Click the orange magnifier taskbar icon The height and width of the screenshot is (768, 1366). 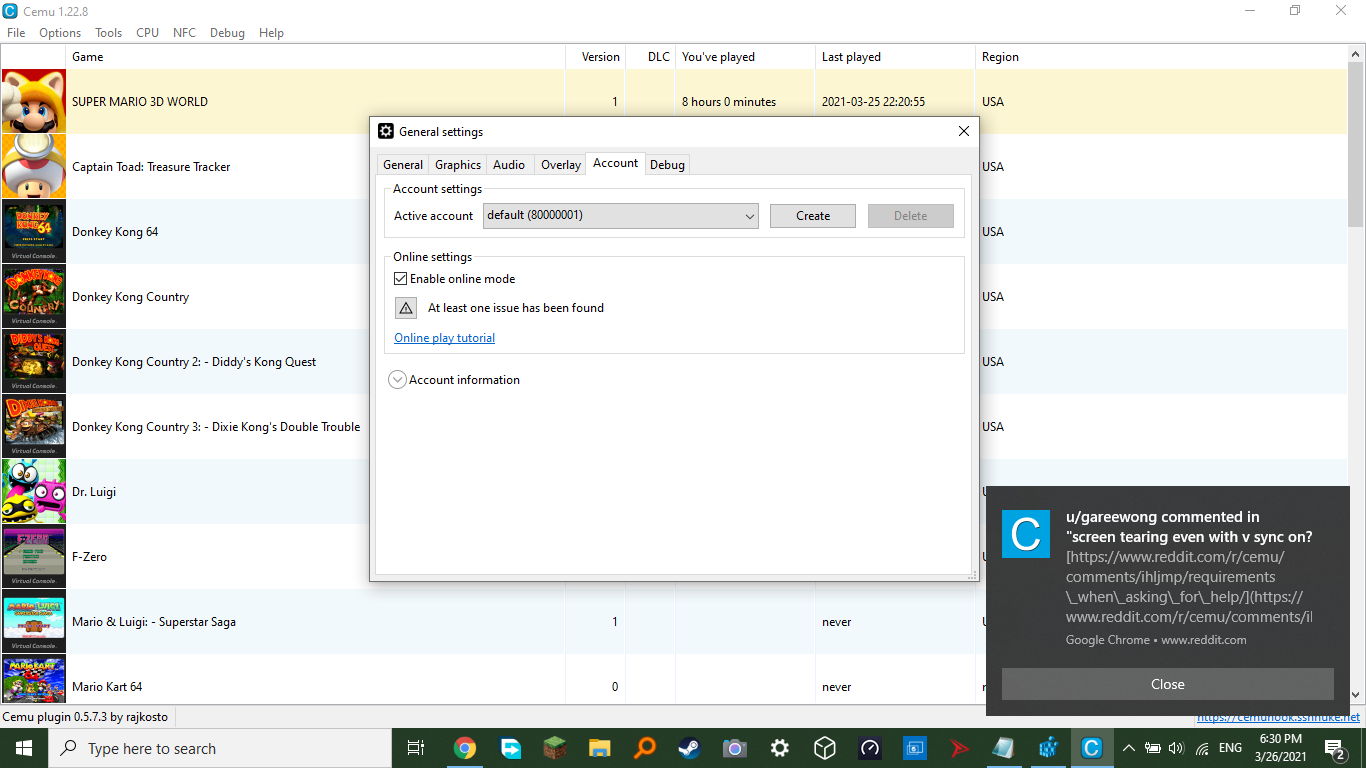click(645, 748)
